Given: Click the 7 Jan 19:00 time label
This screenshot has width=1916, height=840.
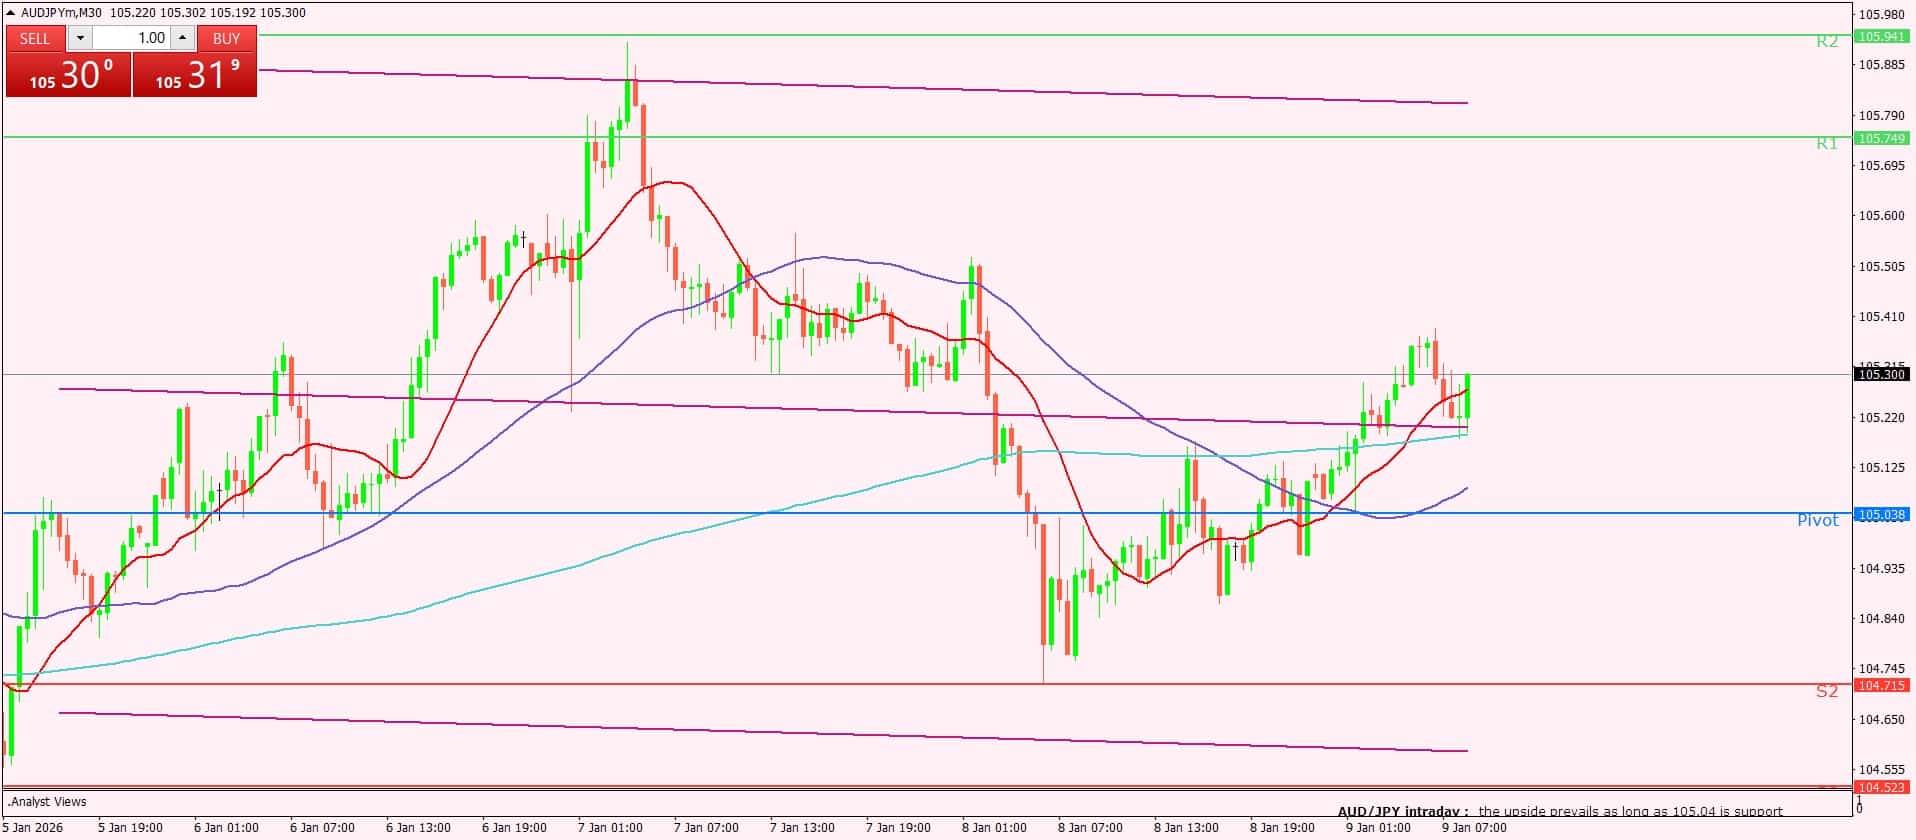Looking at the screenshot, I should pos(898,828).
